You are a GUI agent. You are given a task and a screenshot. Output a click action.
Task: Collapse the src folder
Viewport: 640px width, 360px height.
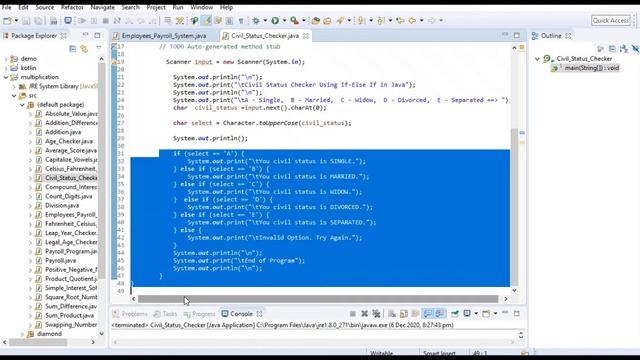pyautogui.click(x=14, y=96)
